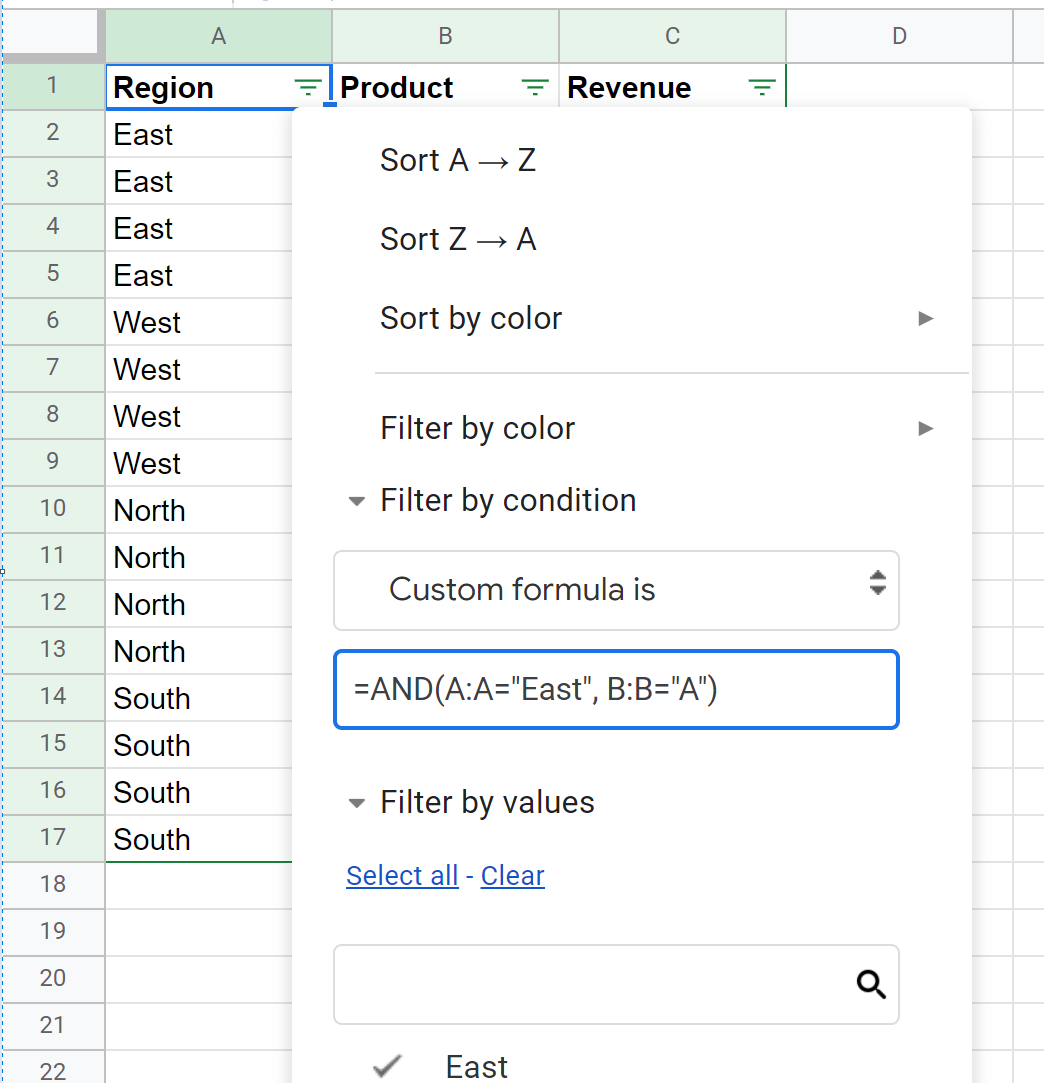The width and height of the screenshot is (1044, 1083).
Task: Toggle the East value checkmark
Action: click(386, 1067)
